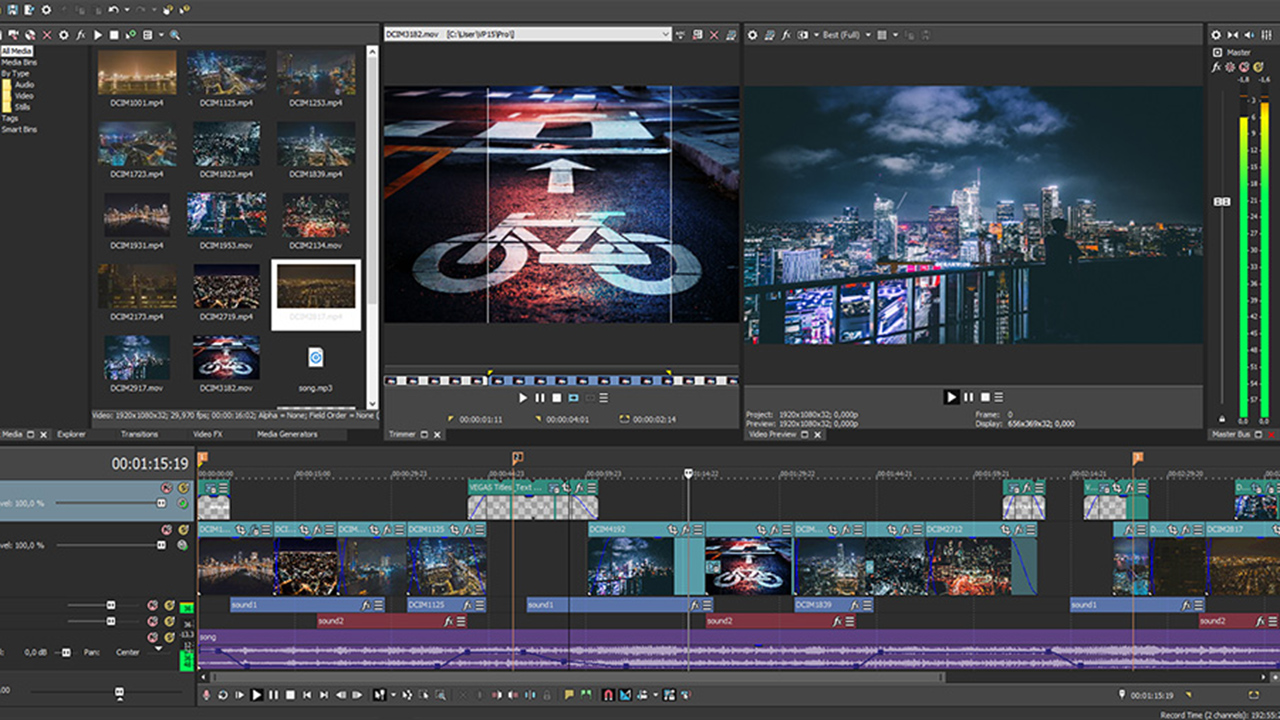Remove selected media with the red X icon
Viewport: 1280px width, 720px height.
[47, 33]
